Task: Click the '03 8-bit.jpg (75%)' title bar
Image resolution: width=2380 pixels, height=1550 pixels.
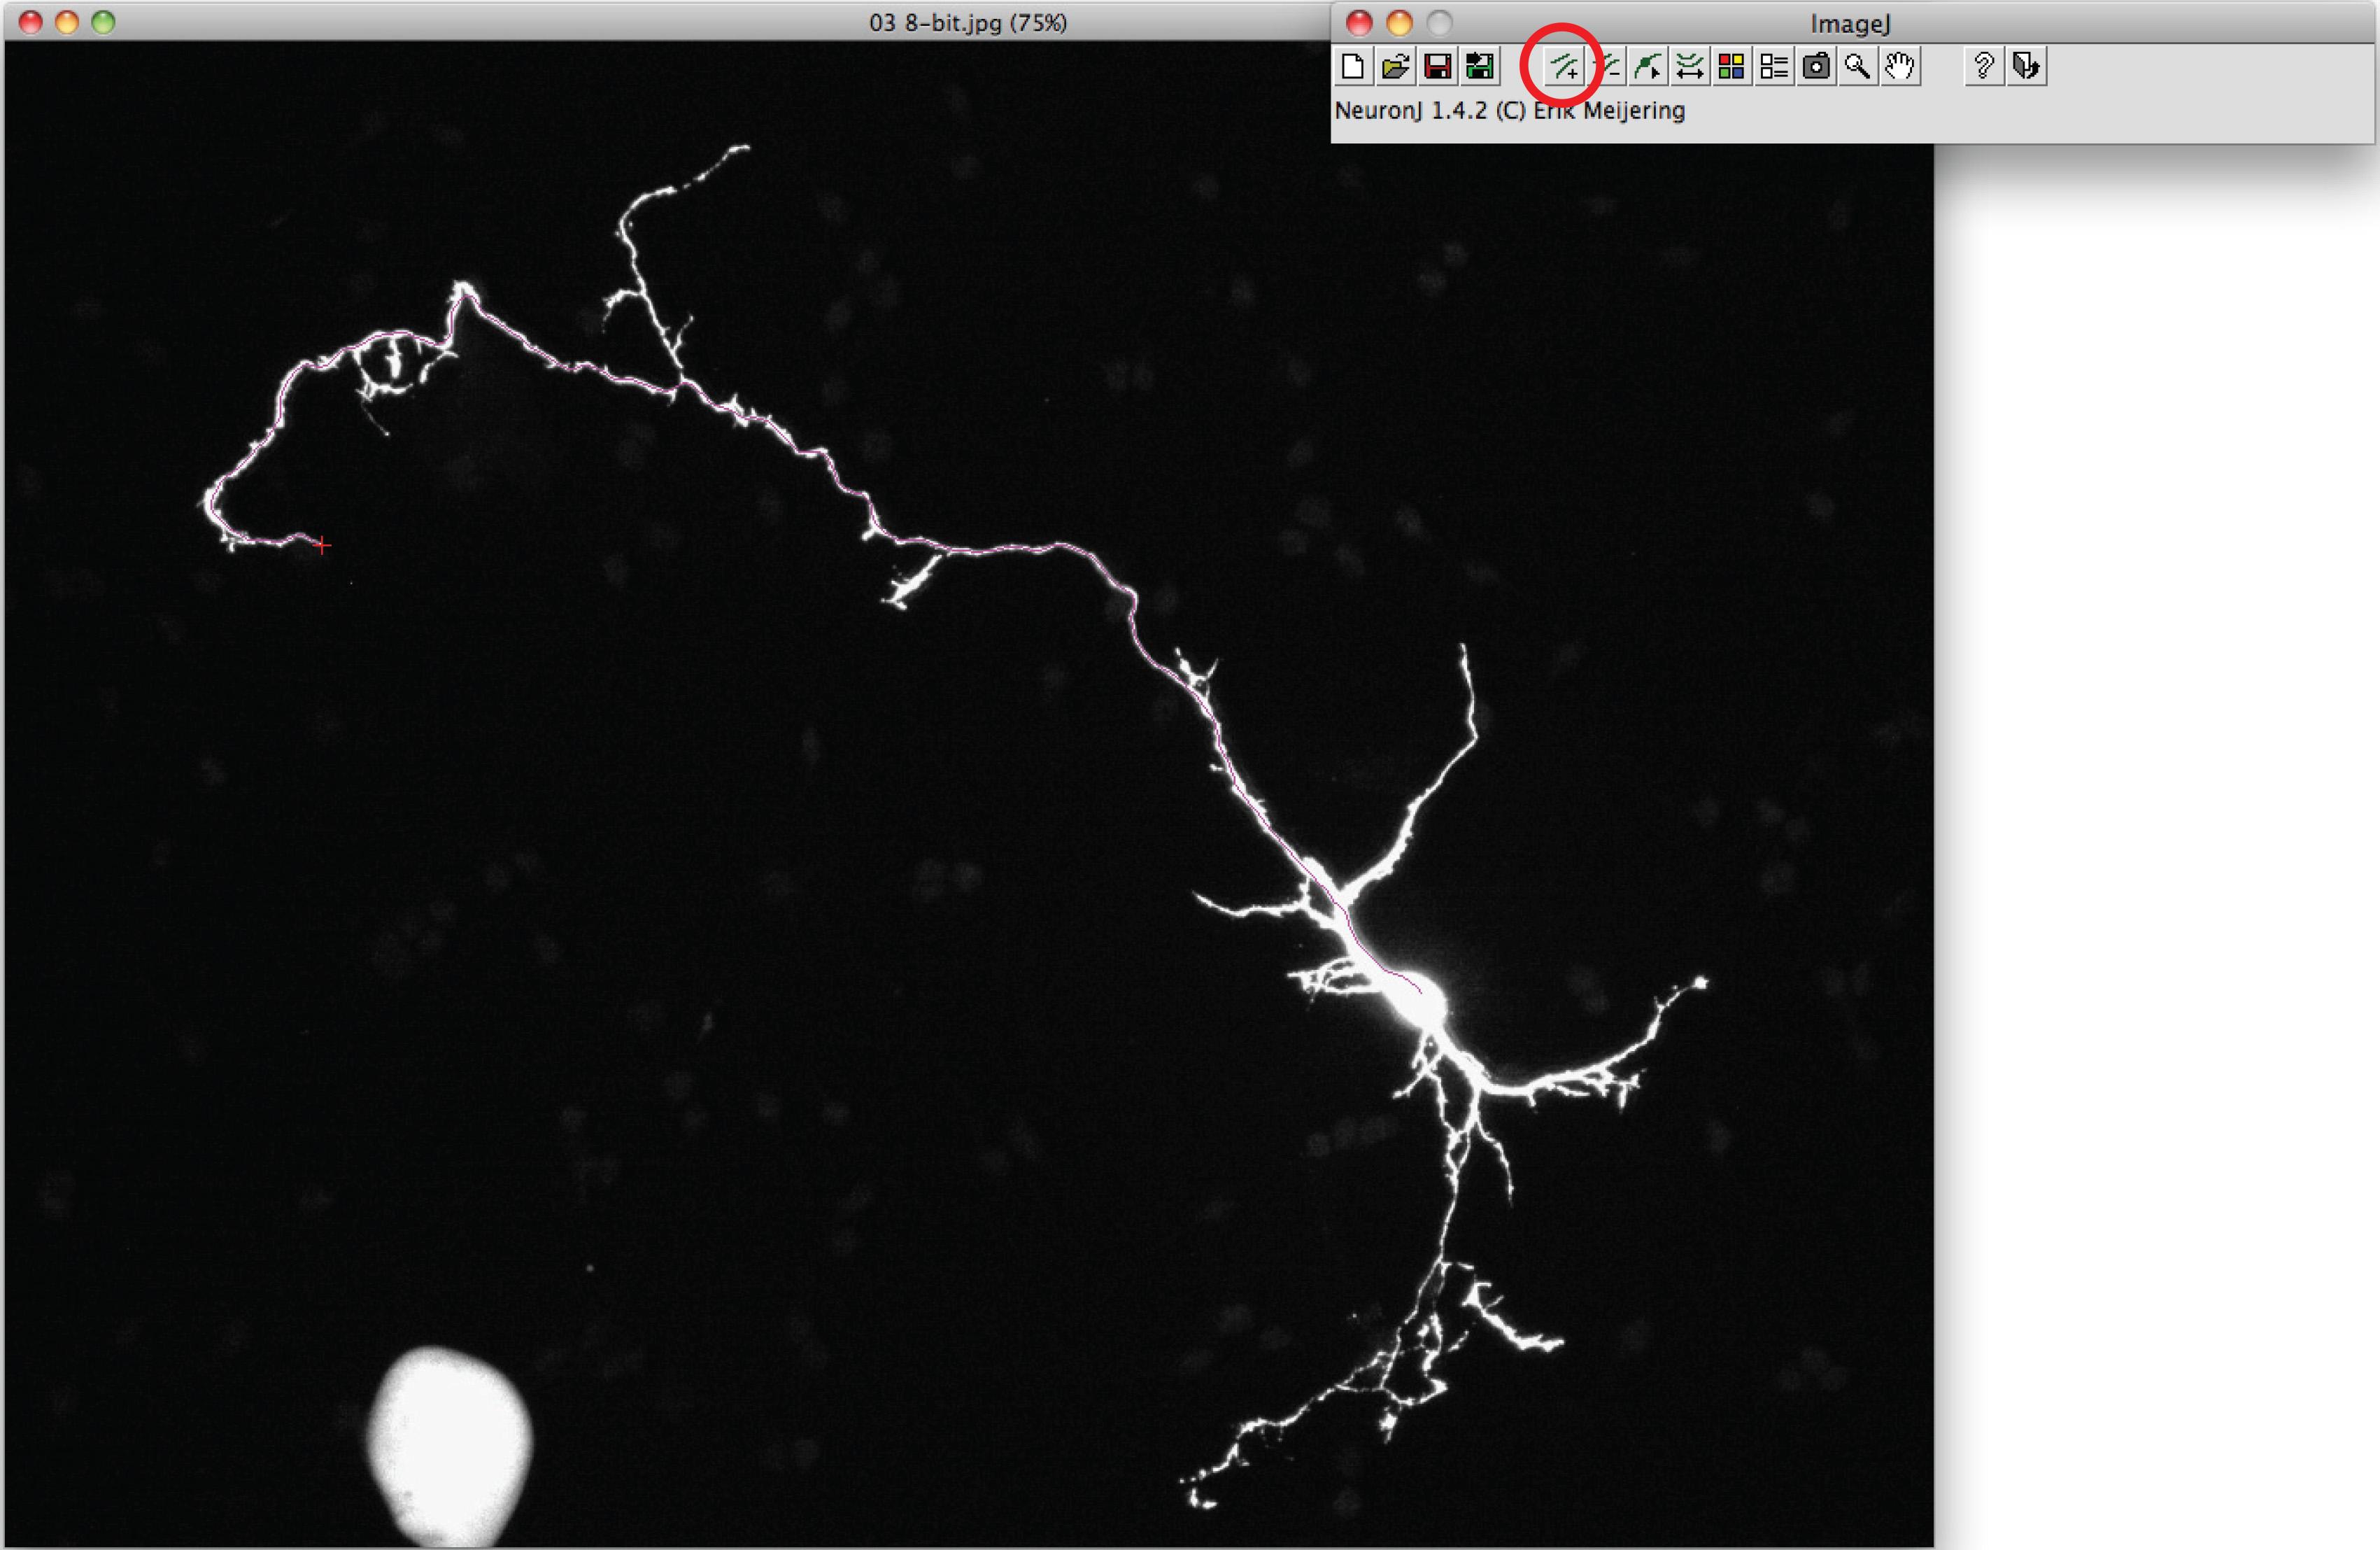Action: coord(967,22)
